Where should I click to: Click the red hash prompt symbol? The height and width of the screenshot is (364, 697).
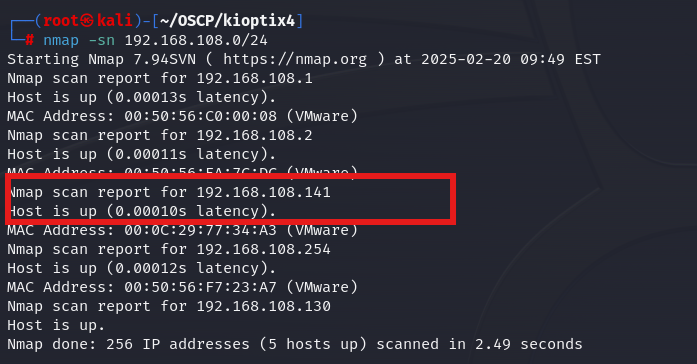pyautogui.click(x=29, y=40)
